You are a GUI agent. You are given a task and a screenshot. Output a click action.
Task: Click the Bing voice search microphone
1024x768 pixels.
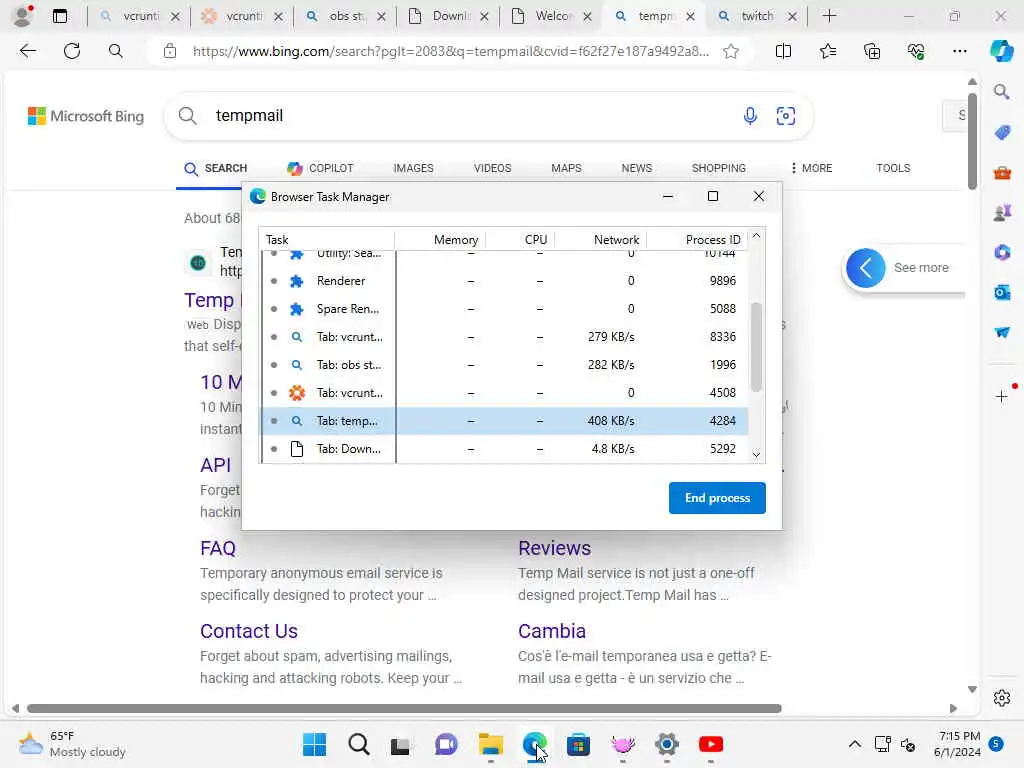750,116
